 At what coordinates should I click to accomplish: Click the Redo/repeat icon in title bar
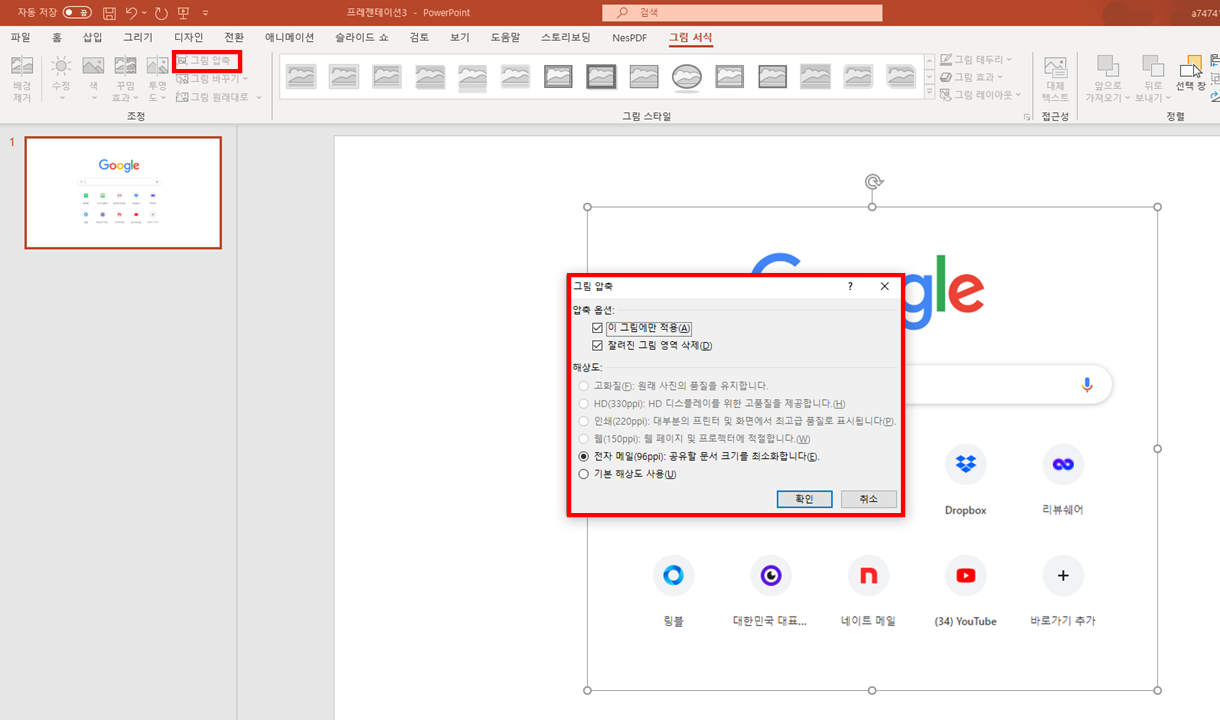pos(161,12)
